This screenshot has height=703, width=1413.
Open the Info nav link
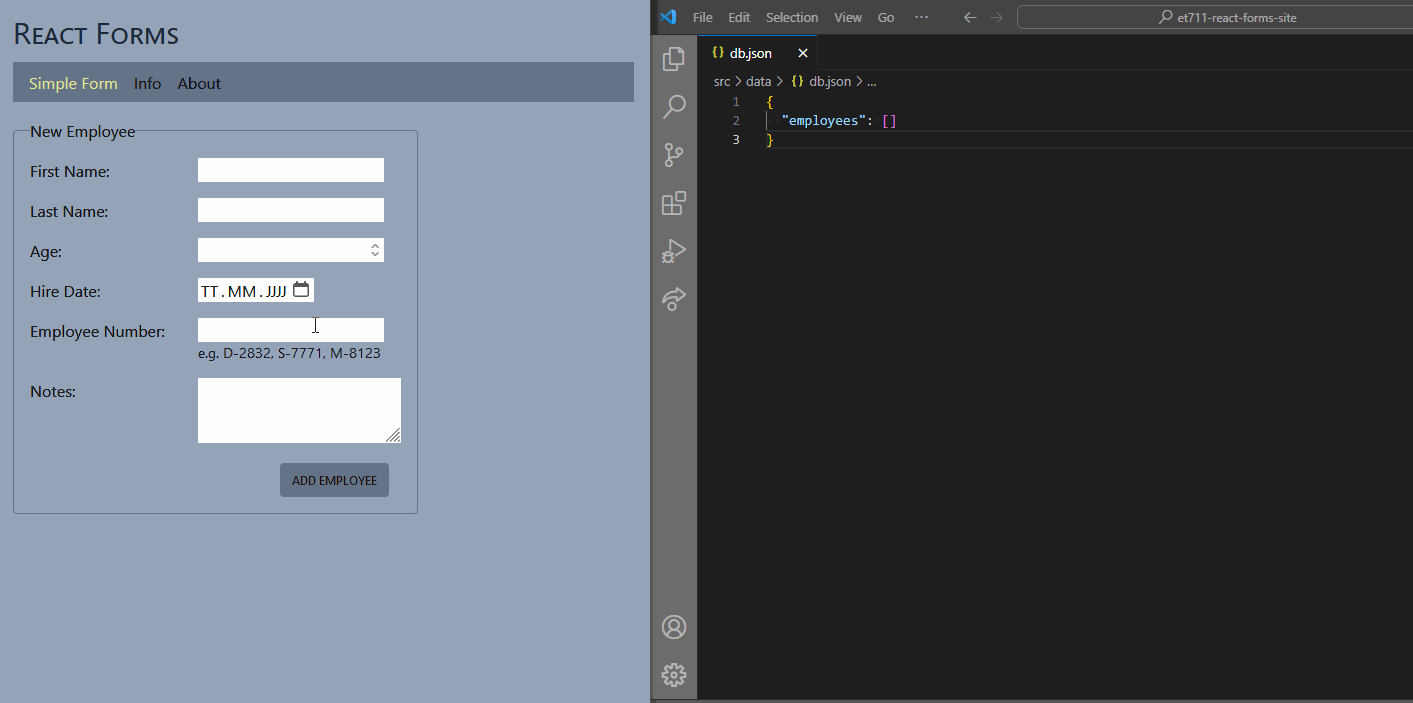[x=147, y=83]
